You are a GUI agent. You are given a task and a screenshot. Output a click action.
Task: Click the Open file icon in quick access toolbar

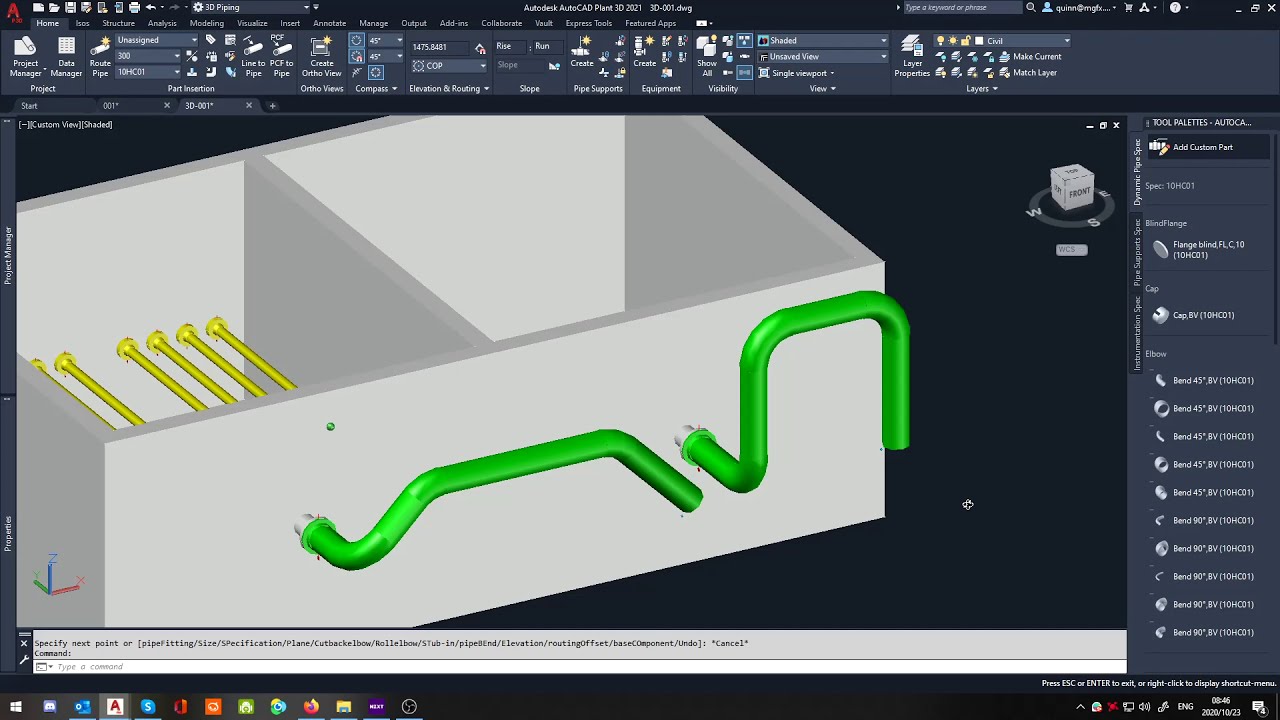(x=55, y=7)
